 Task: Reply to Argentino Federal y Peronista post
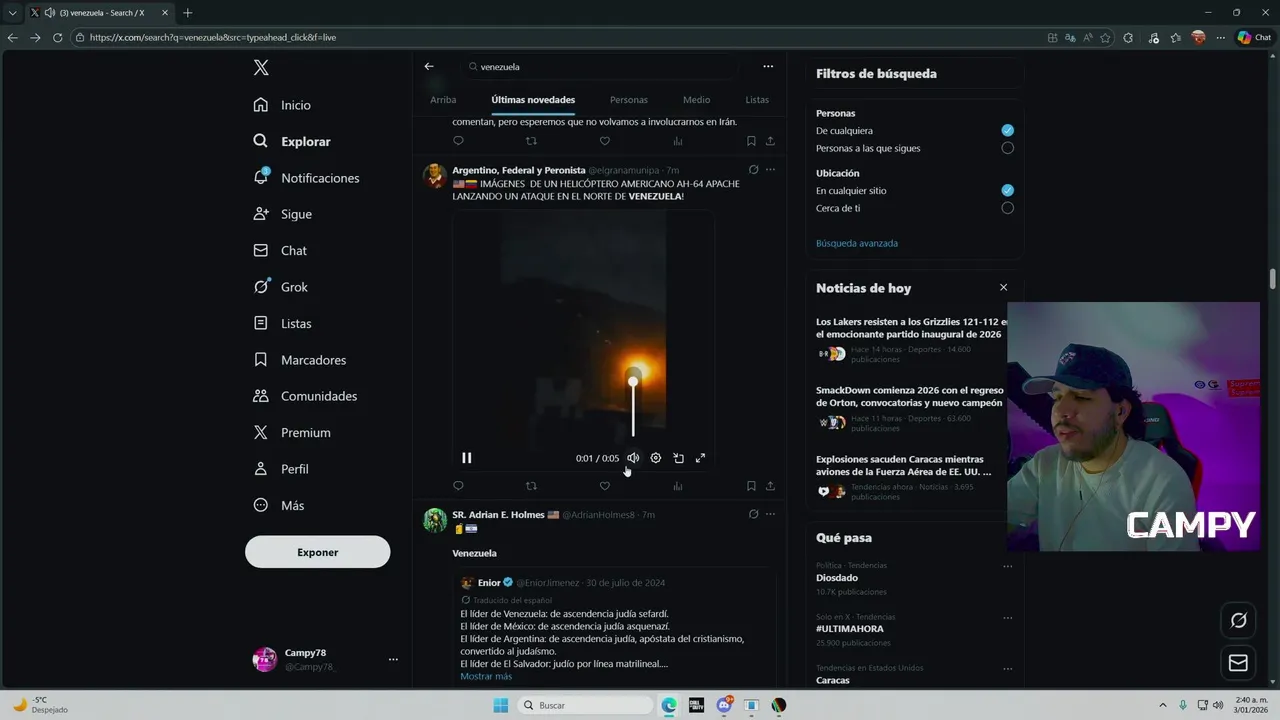458,486
